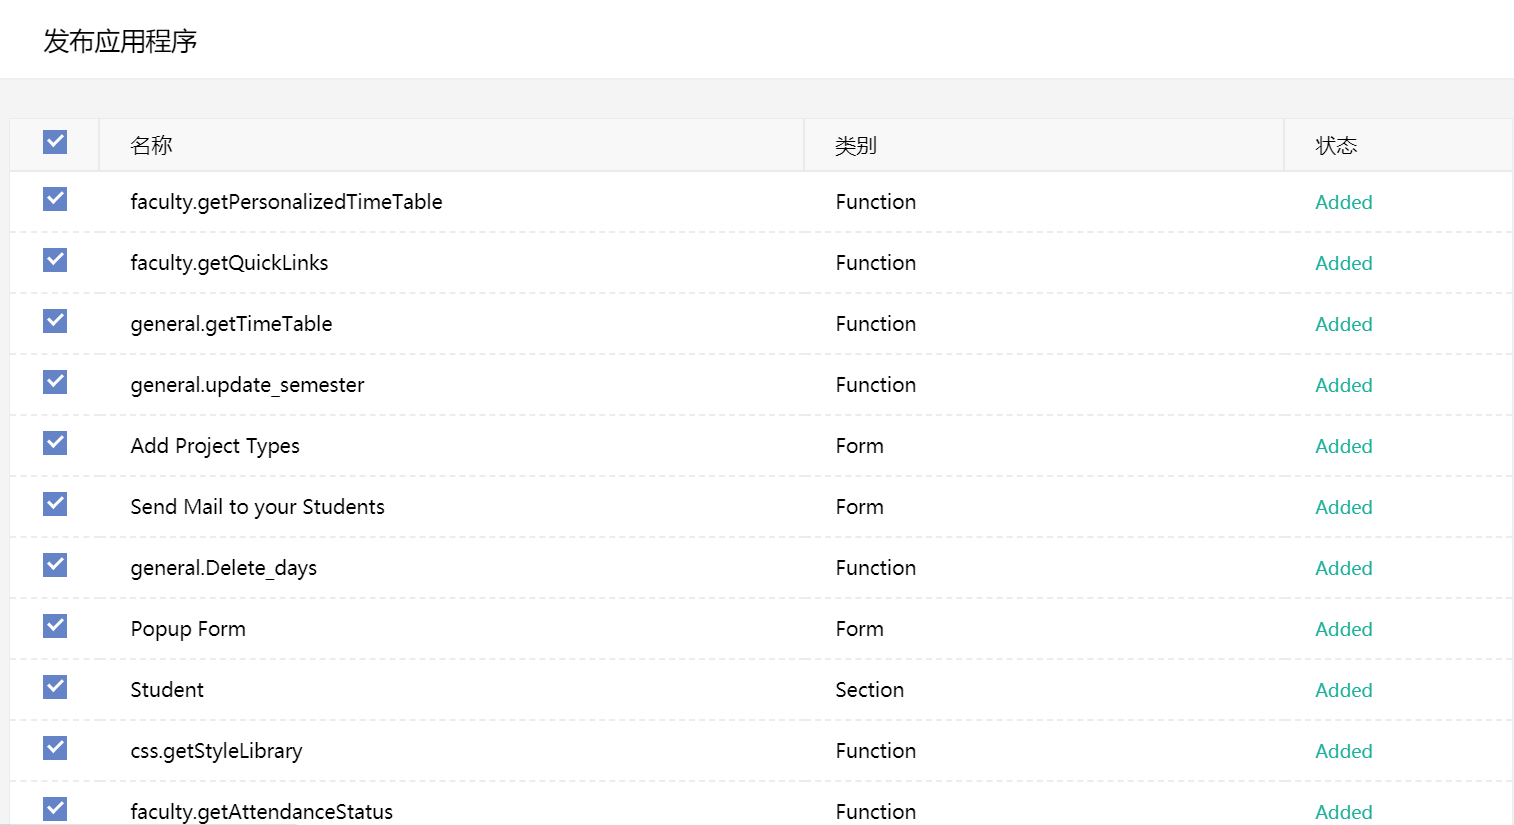Click the 类别 column header
Screen dimensions: 1514x825
(856, 146)
